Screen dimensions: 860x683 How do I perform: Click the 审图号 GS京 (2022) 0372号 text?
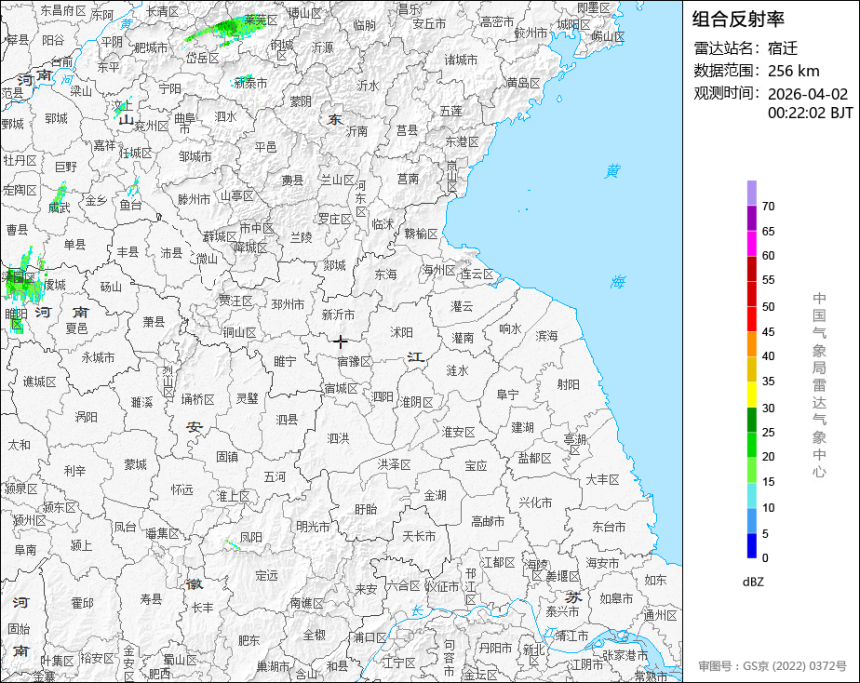coord(778,666)
